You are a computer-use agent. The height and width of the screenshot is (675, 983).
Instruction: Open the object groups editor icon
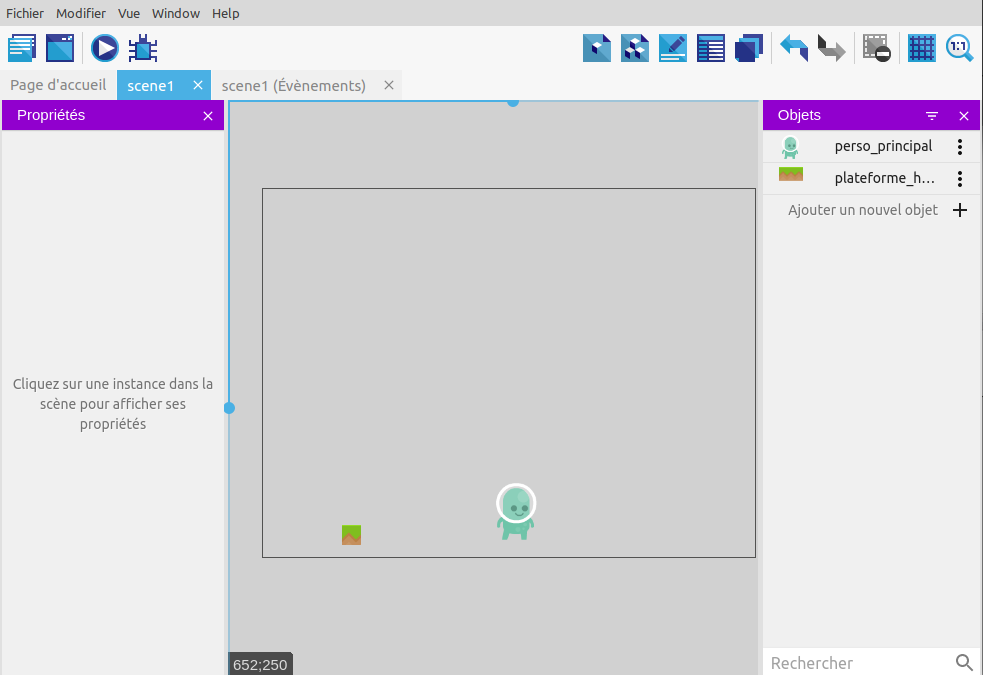635,48
